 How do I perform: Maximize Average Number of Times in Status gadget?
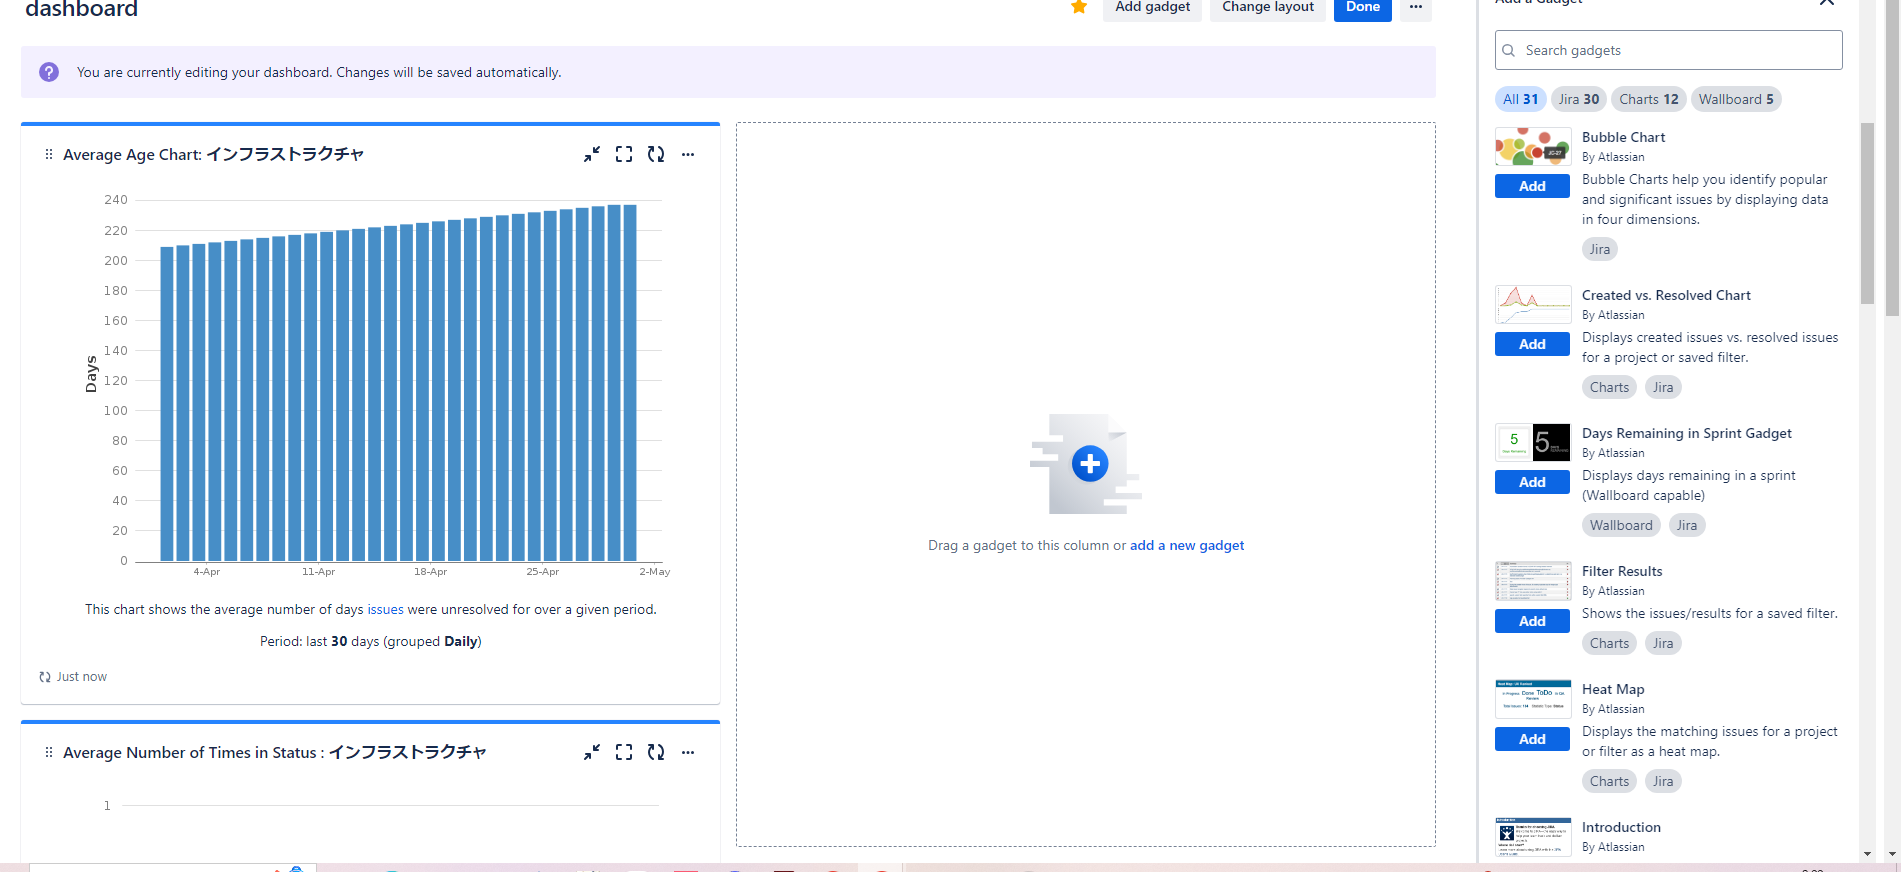click(x=624, y=752)
